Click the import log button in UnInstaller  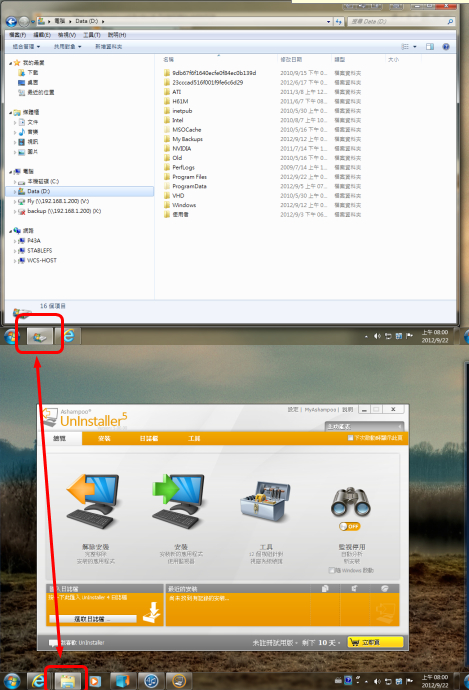click(92, 619)
